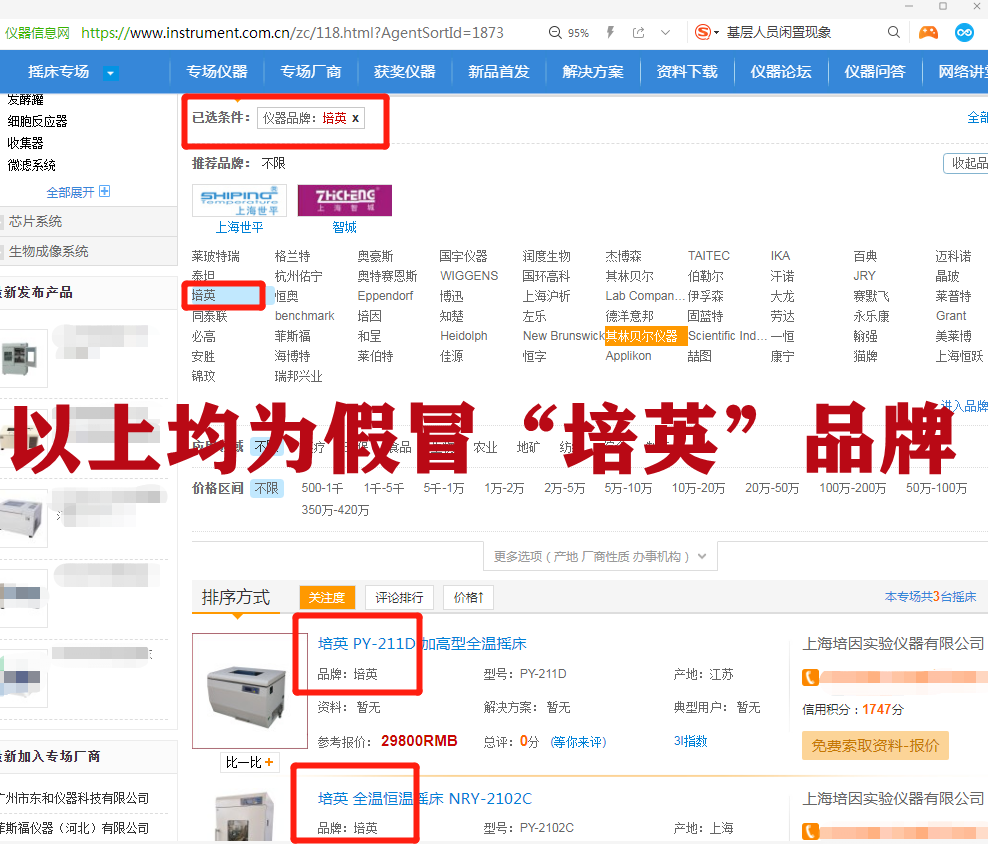Click 等你来评 review link
Screen dimensions: 988x844
click(578, 742)
